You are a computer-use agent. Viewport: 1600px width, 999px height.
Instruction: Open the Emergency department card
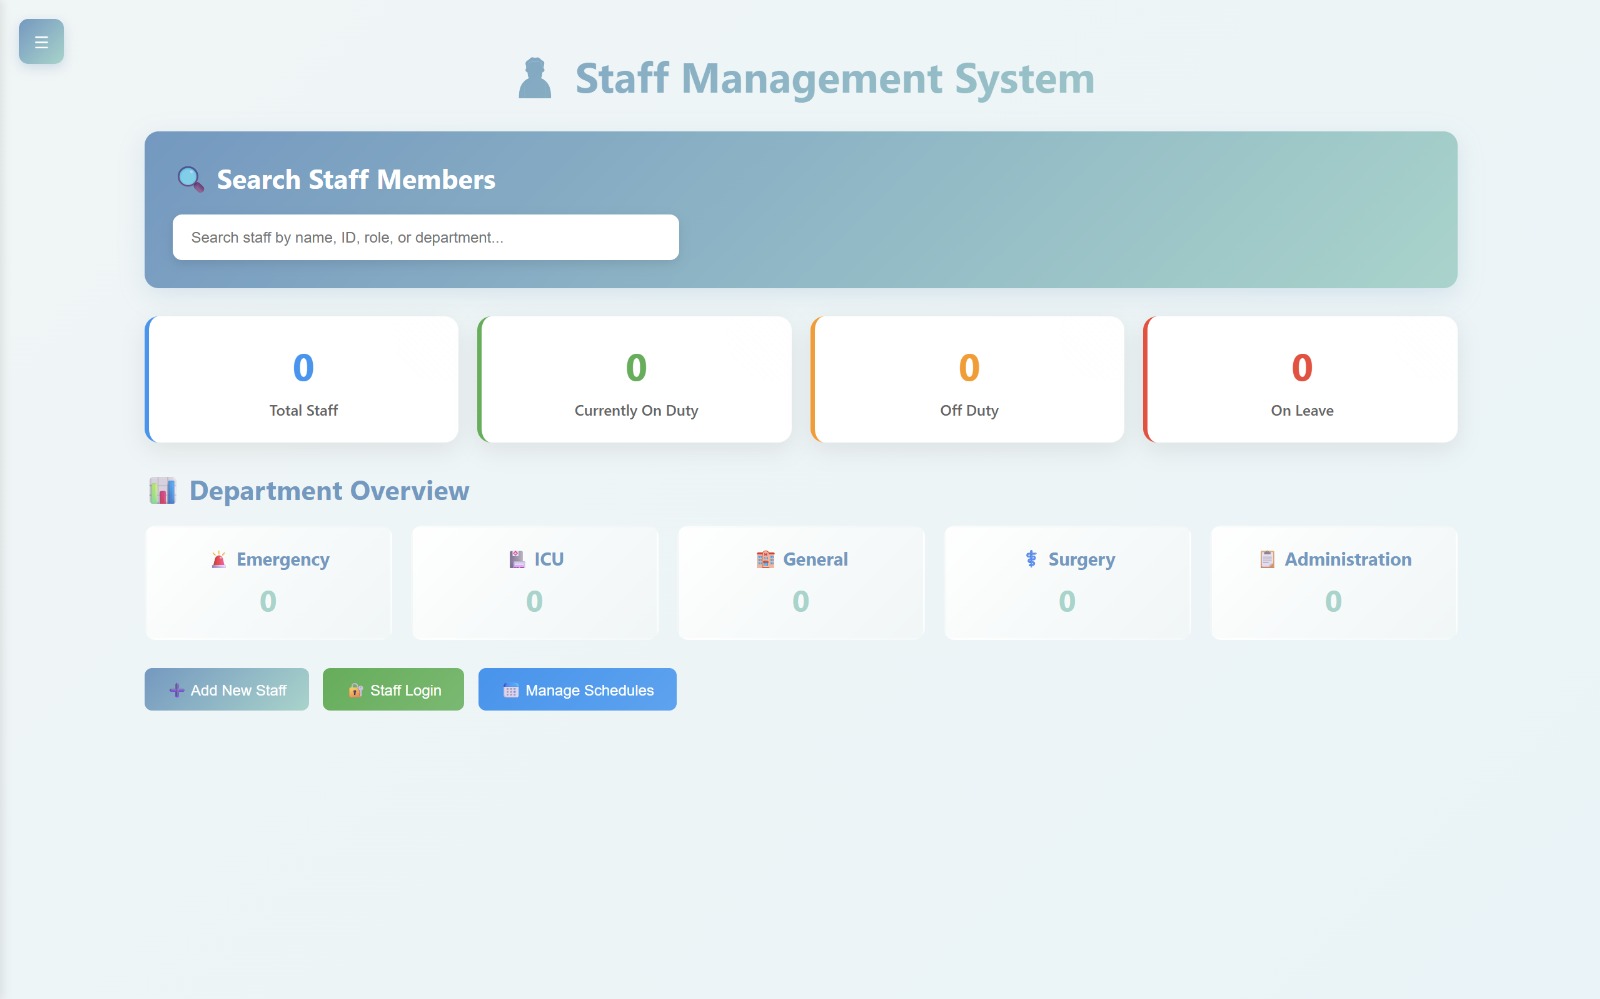coord(268,583)
